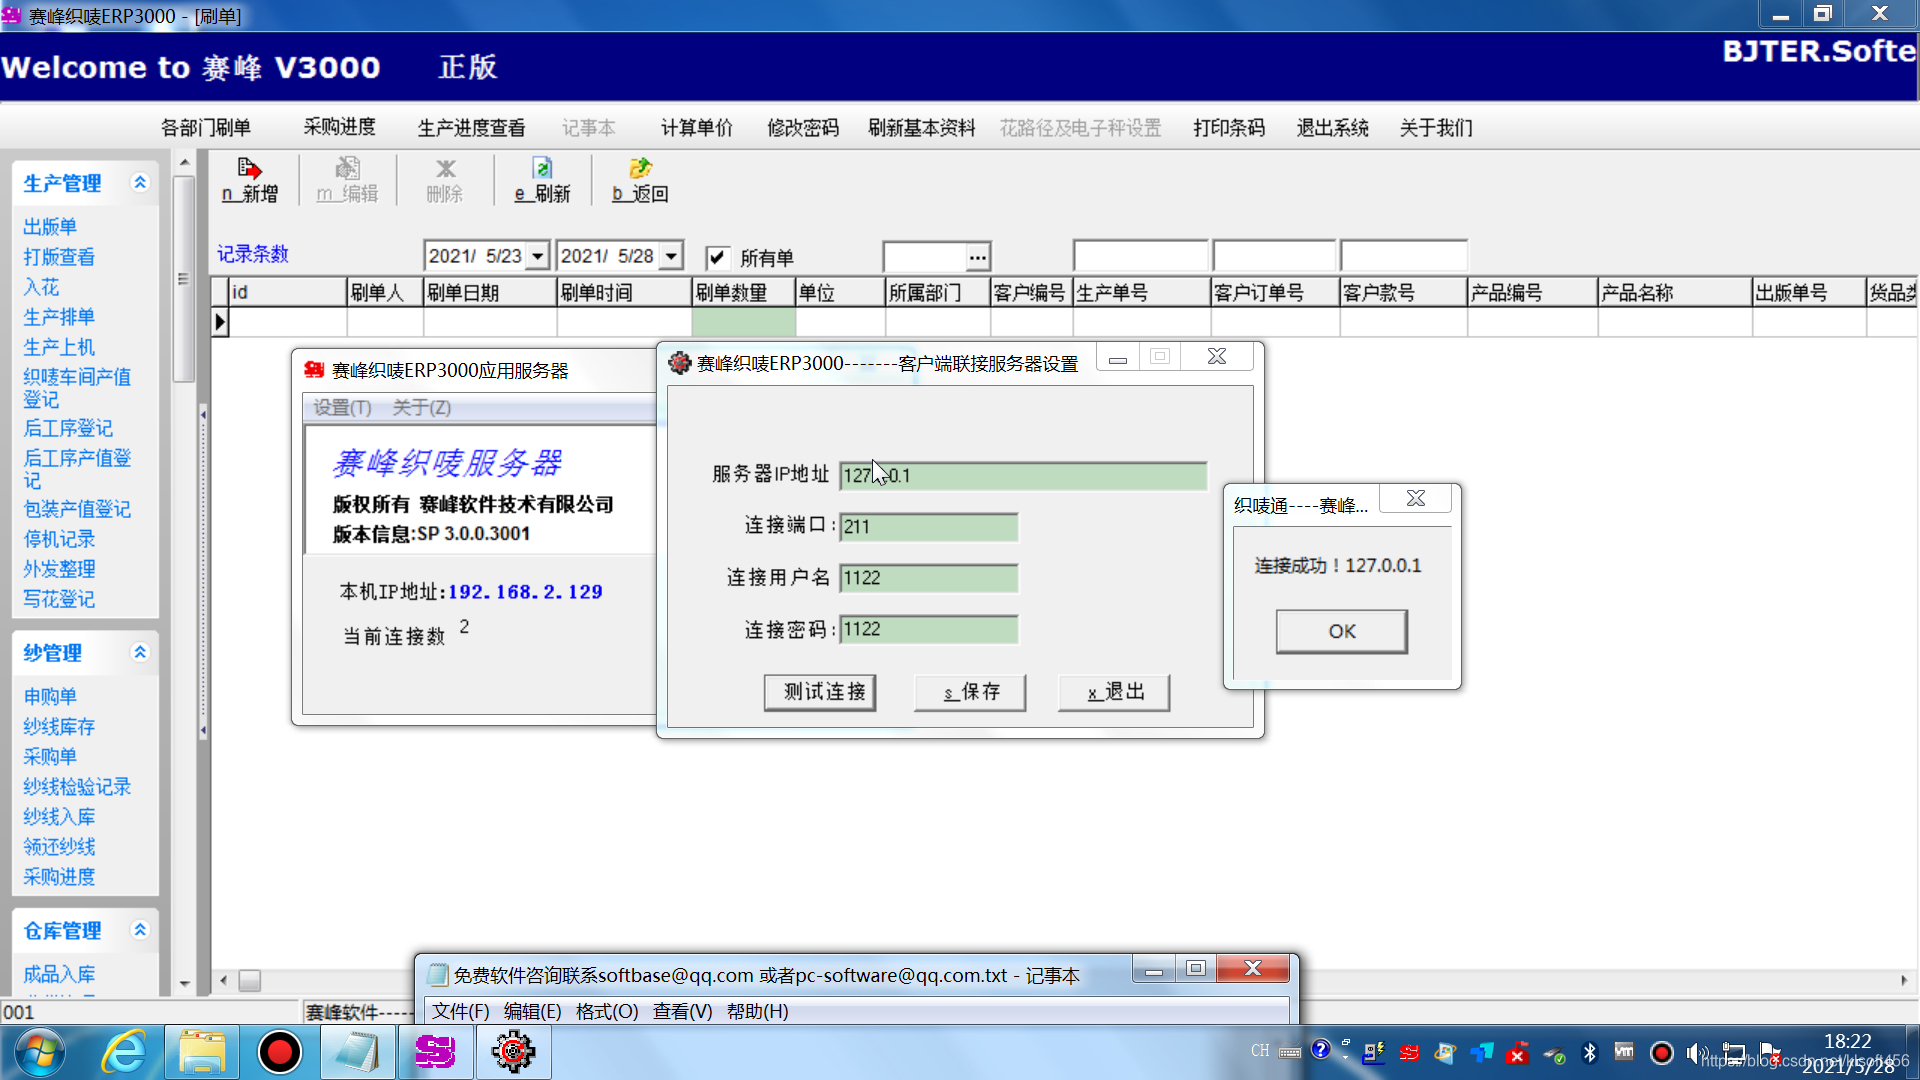
Task: Open the 2021/5/28 end date dropdown
Action: [x=672, y=255]
